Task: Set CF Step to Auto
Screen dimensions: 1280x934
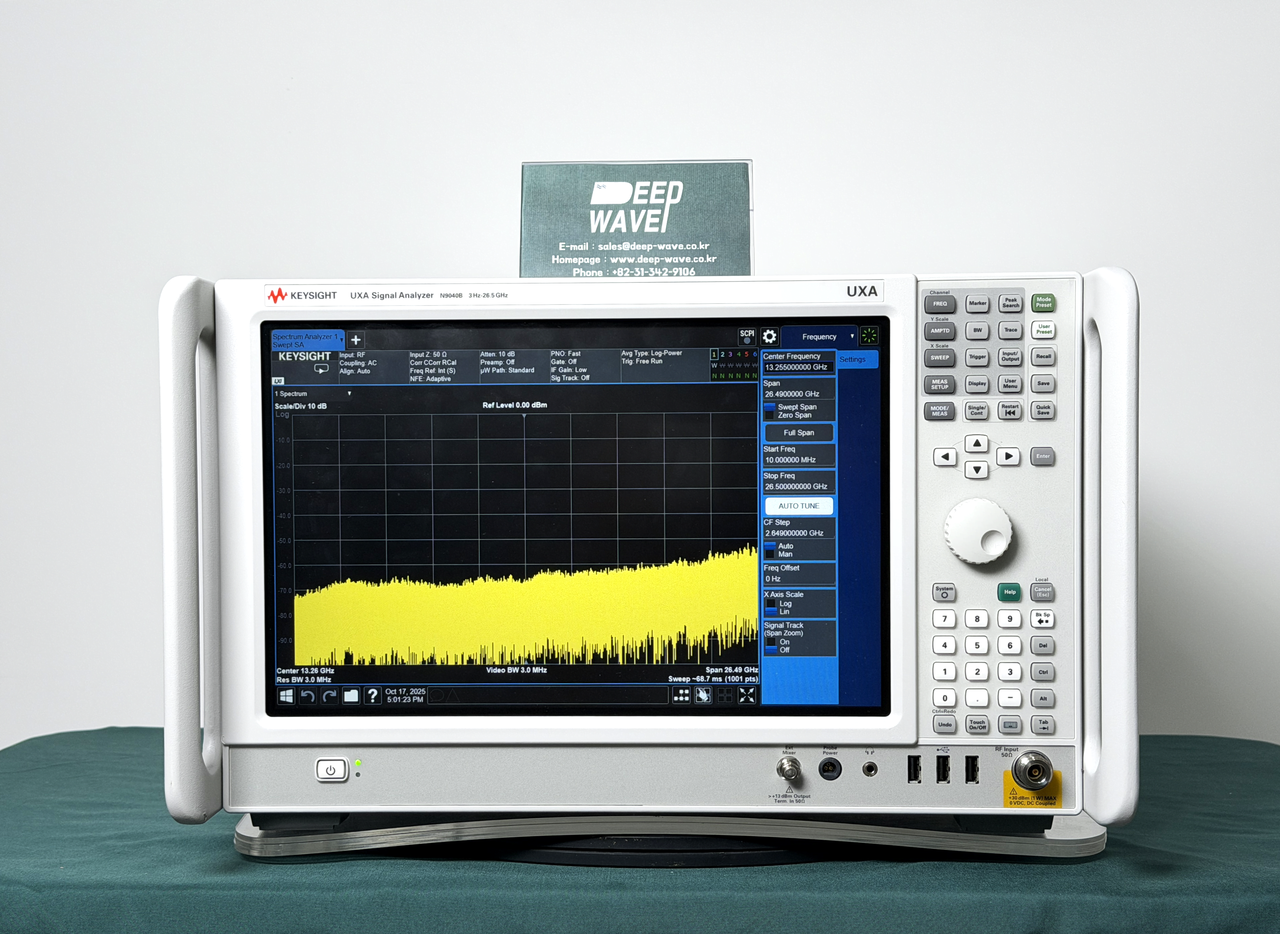Action: tap(779, 546)
